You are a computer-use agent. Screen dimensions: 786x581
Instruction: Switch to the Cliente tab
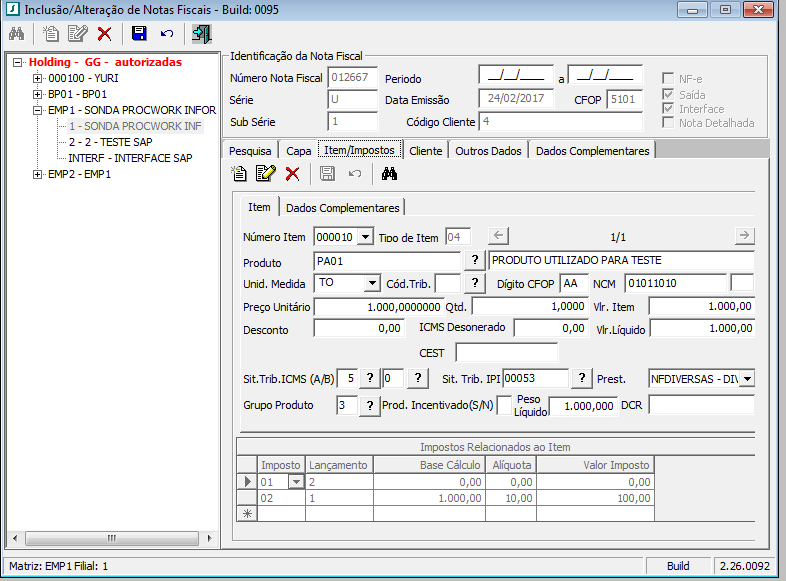pos(426,150)
